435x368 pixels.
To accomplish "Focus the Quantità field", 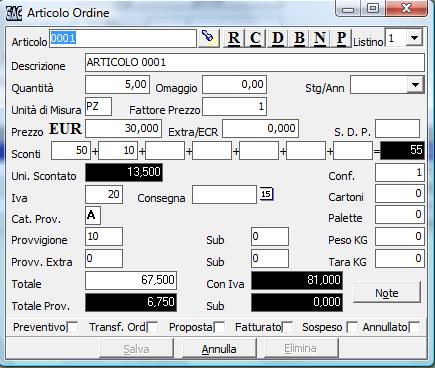I will click(117, 84).
